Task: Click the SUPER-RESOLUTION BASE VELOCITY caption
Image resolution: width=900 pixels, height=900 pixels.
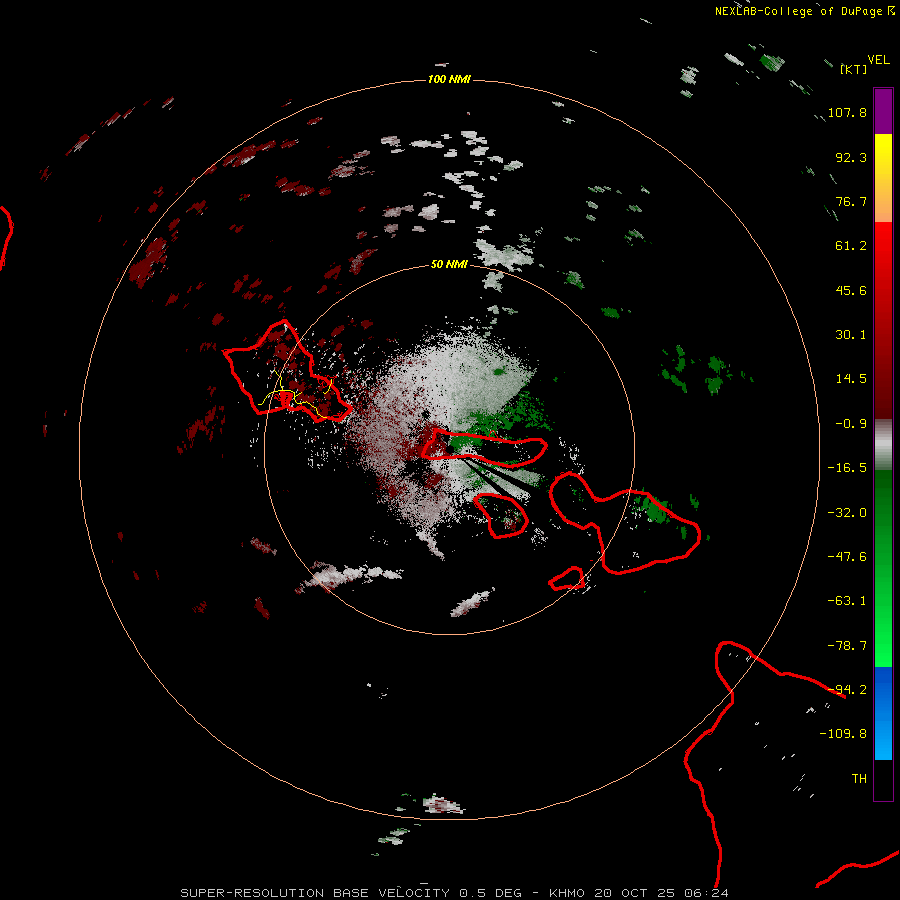Action: 315,893
